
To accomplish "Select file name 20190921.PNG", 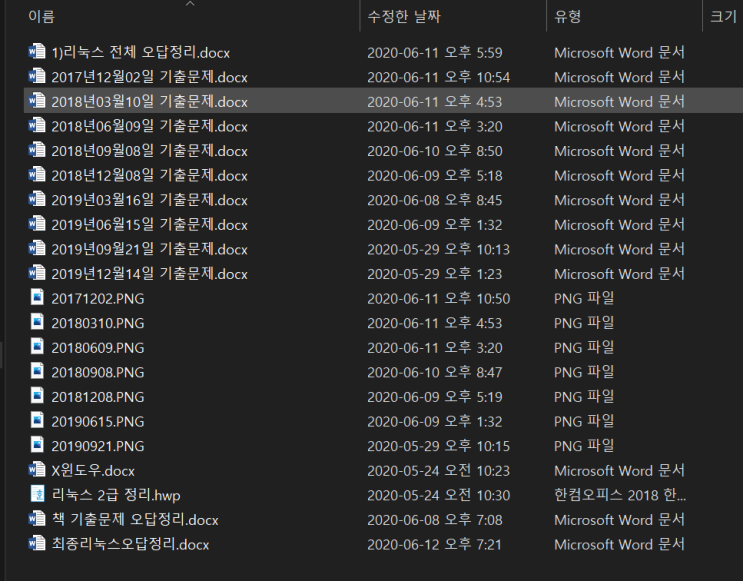I will [x=98, y=446].
